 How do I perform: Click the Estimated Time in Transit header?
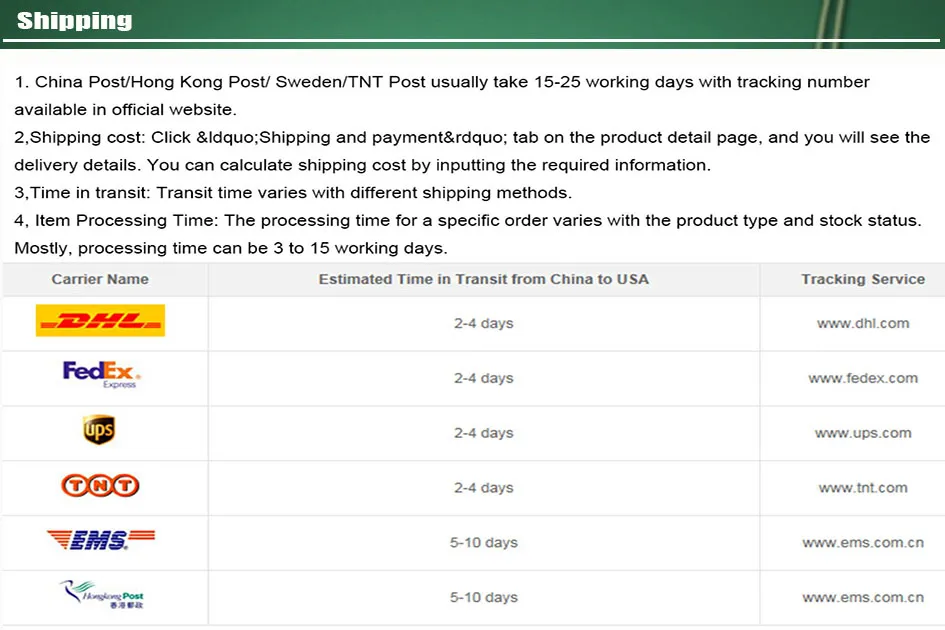pos(484,279)
